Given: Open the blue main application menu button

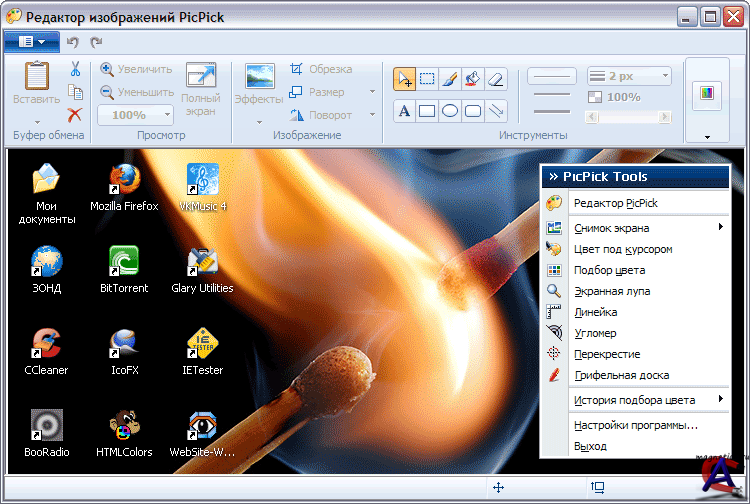Looking at the screenshot, I should pyautogui.click(x=31, y=42).
